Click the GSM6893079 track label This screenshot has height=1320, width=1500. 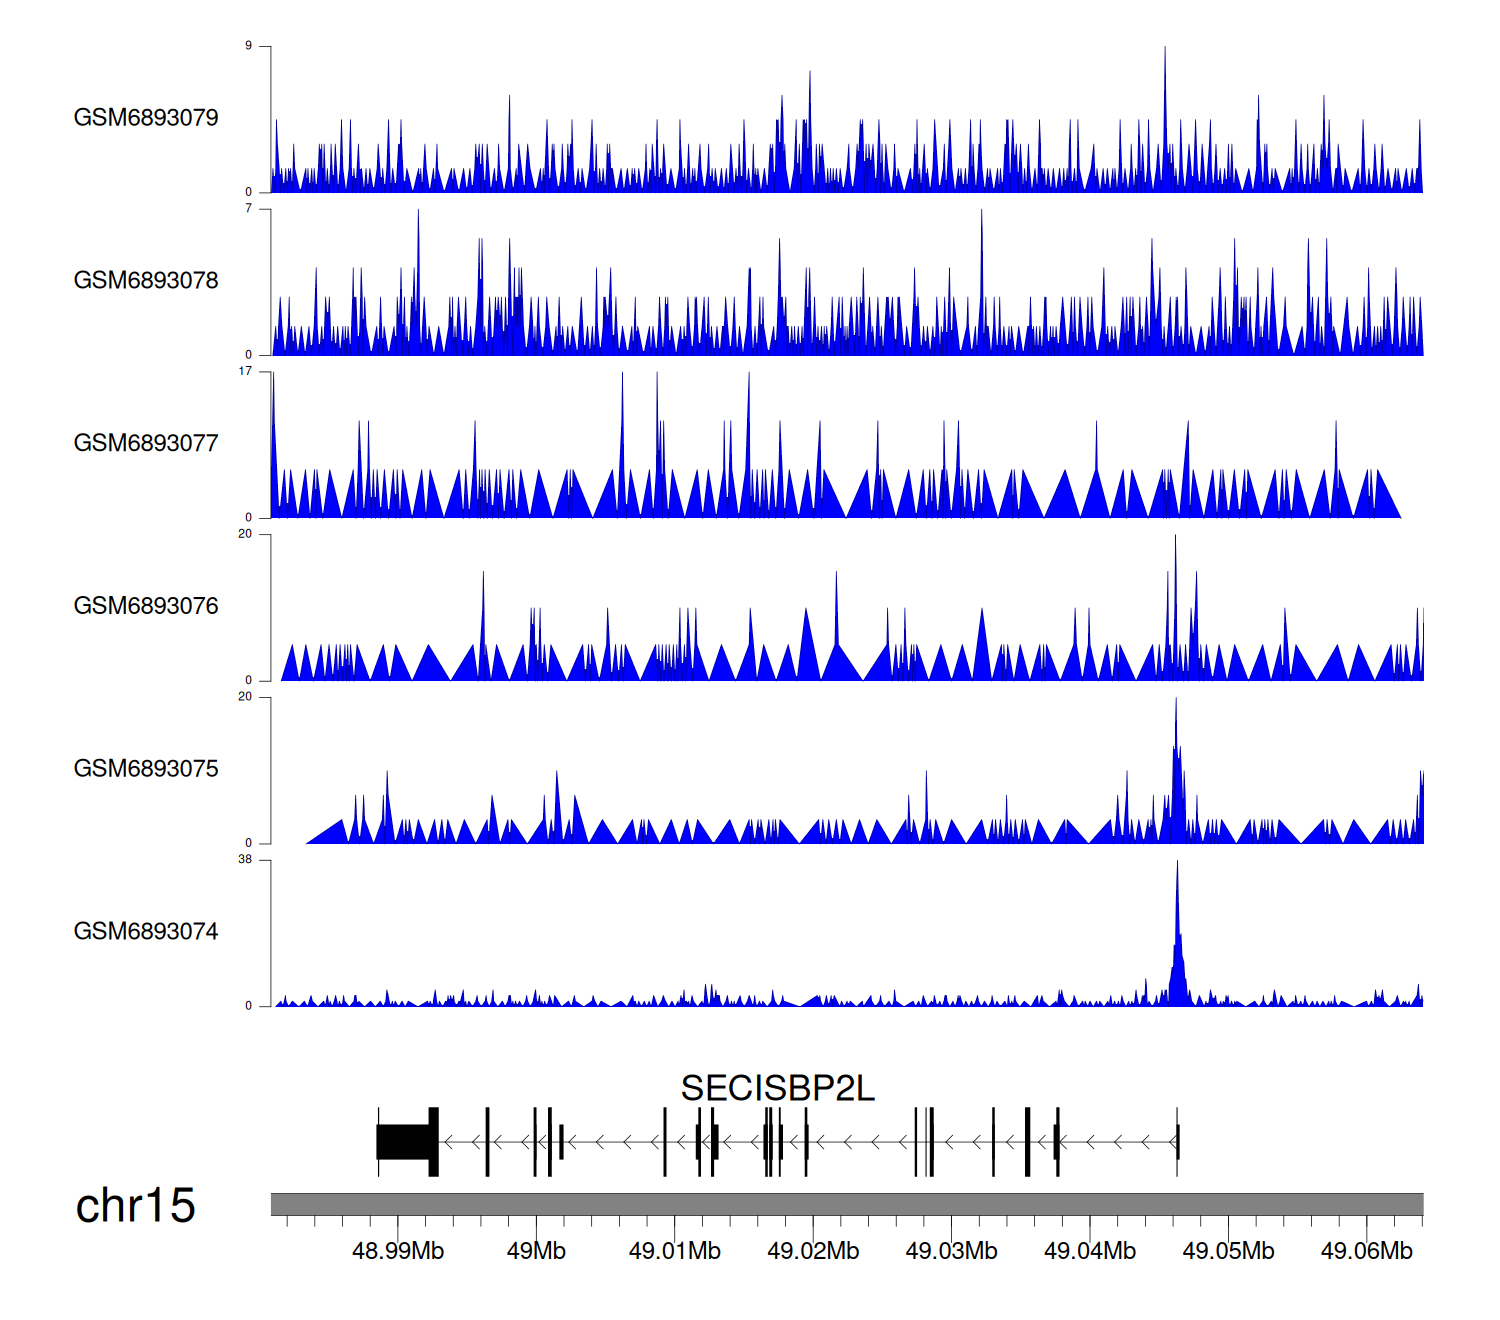point(146,118)
